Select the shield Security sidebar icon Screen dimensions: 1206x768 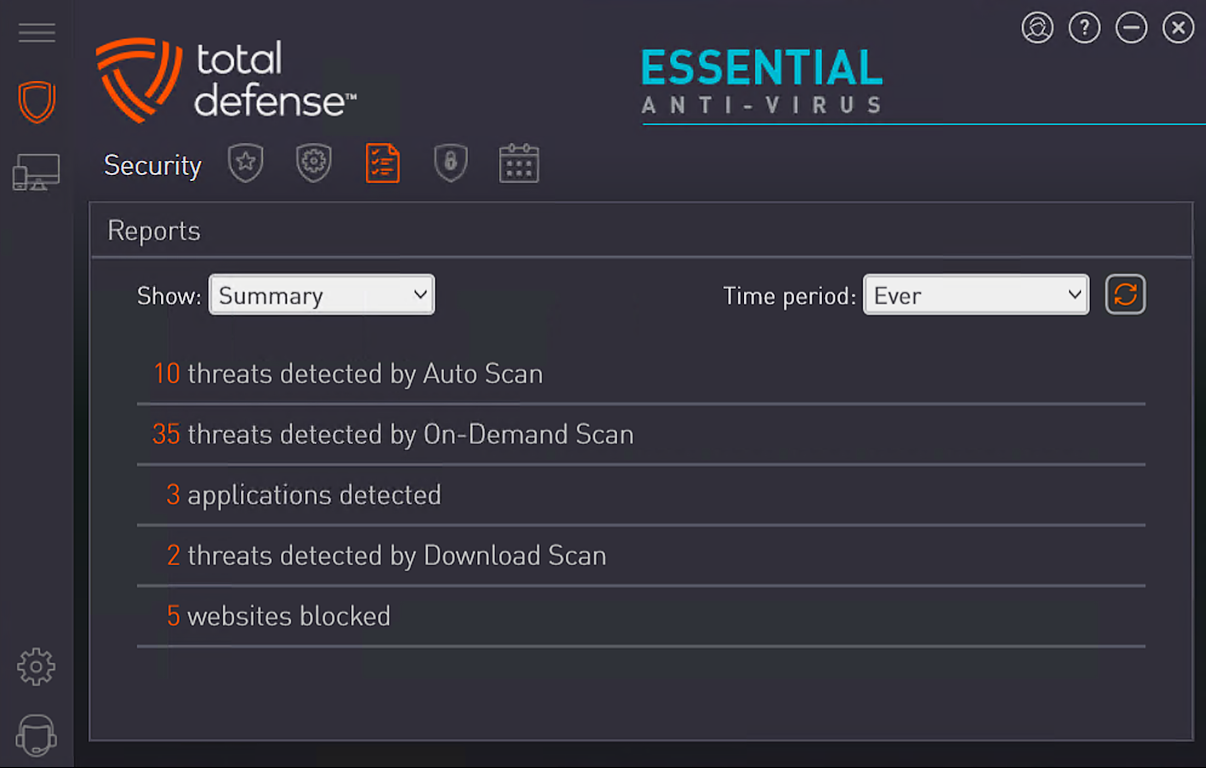point(37,102)
